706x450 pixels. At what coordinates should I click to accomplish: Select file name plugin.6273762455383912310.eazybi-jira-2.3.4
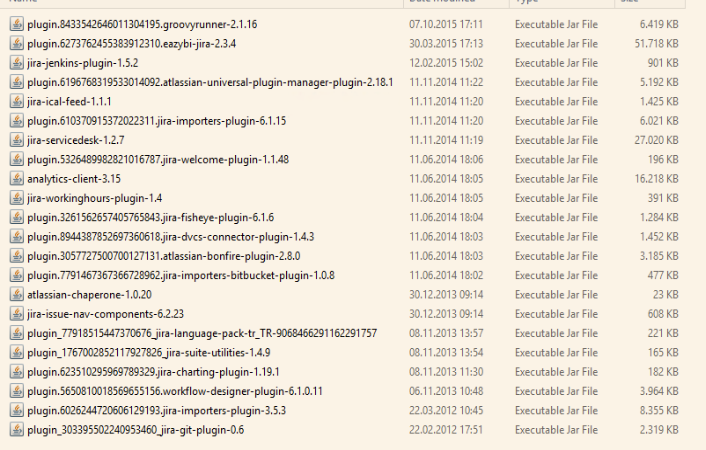tap(131, 44)
